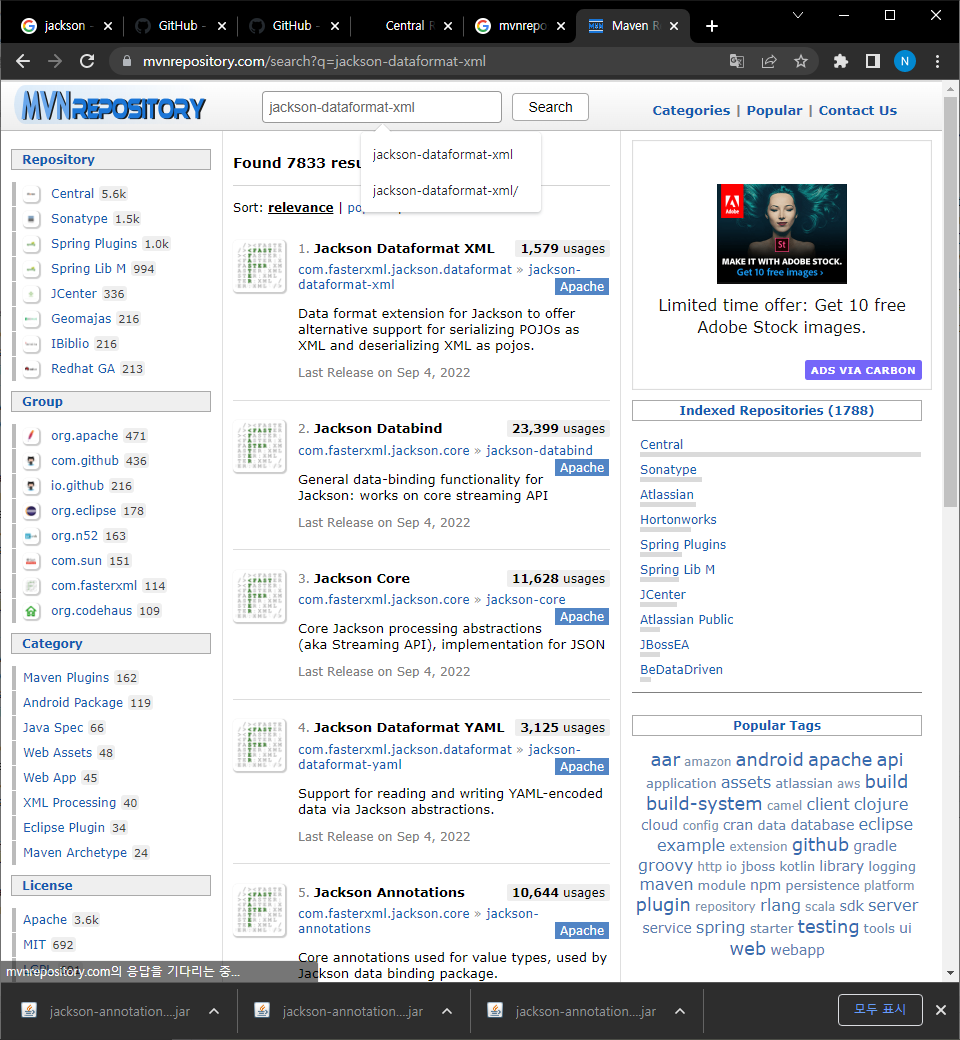This screenshot has height=1040, width=960.
Task: Bookmark this page with the star icon
Action: [x=801, y=62]
